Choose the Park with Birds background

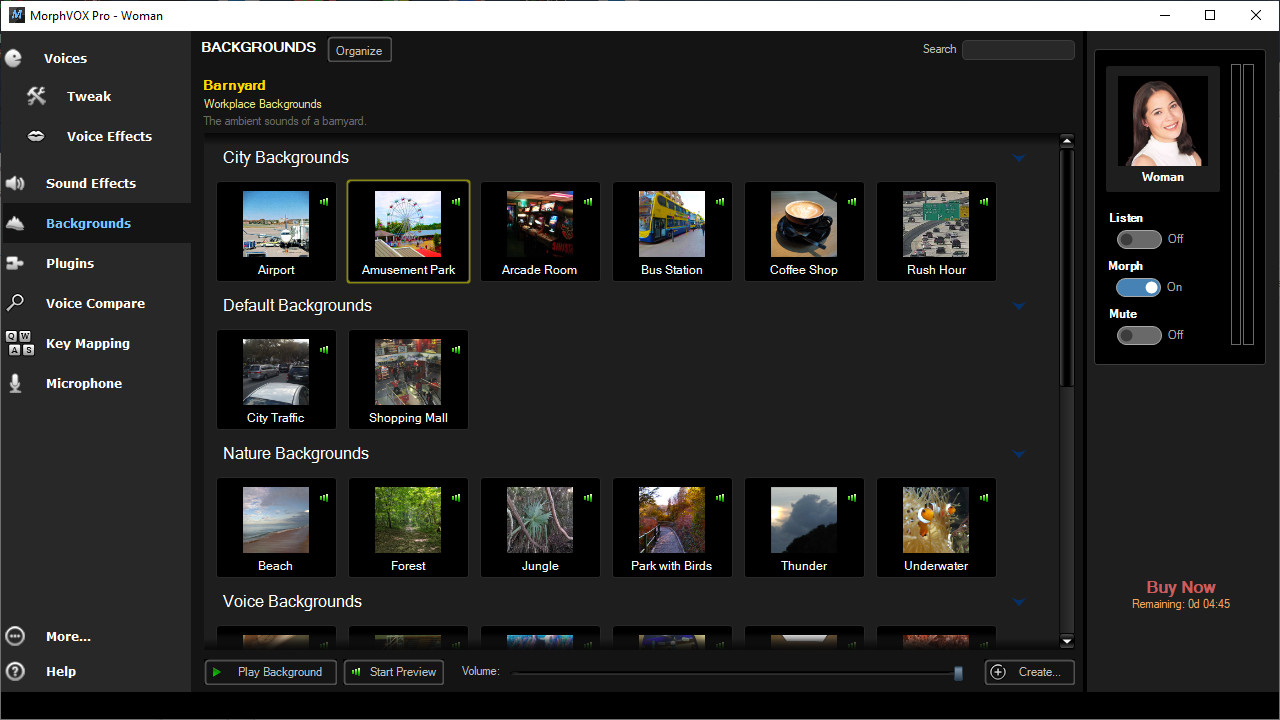672,528
